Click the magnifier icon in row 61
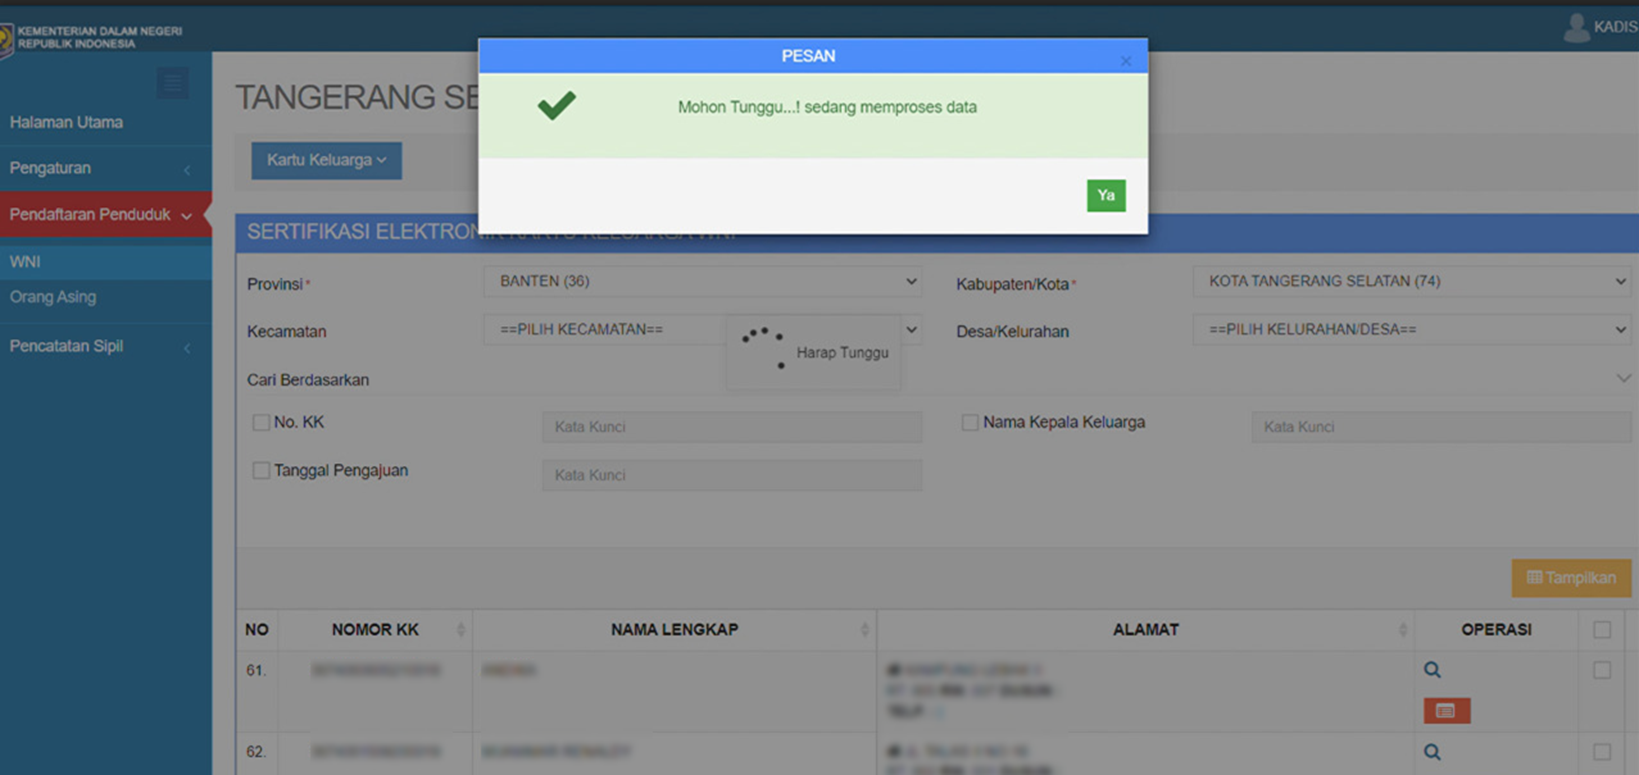This screenshot has height=775, width=1639. pos(1432,670)
